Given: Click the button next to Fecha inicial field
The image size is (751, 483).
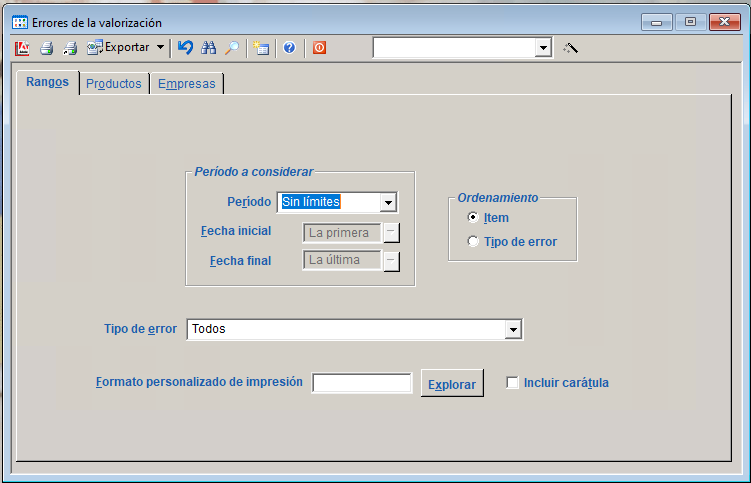Looking at the screenshot, I should click(392, 232).
